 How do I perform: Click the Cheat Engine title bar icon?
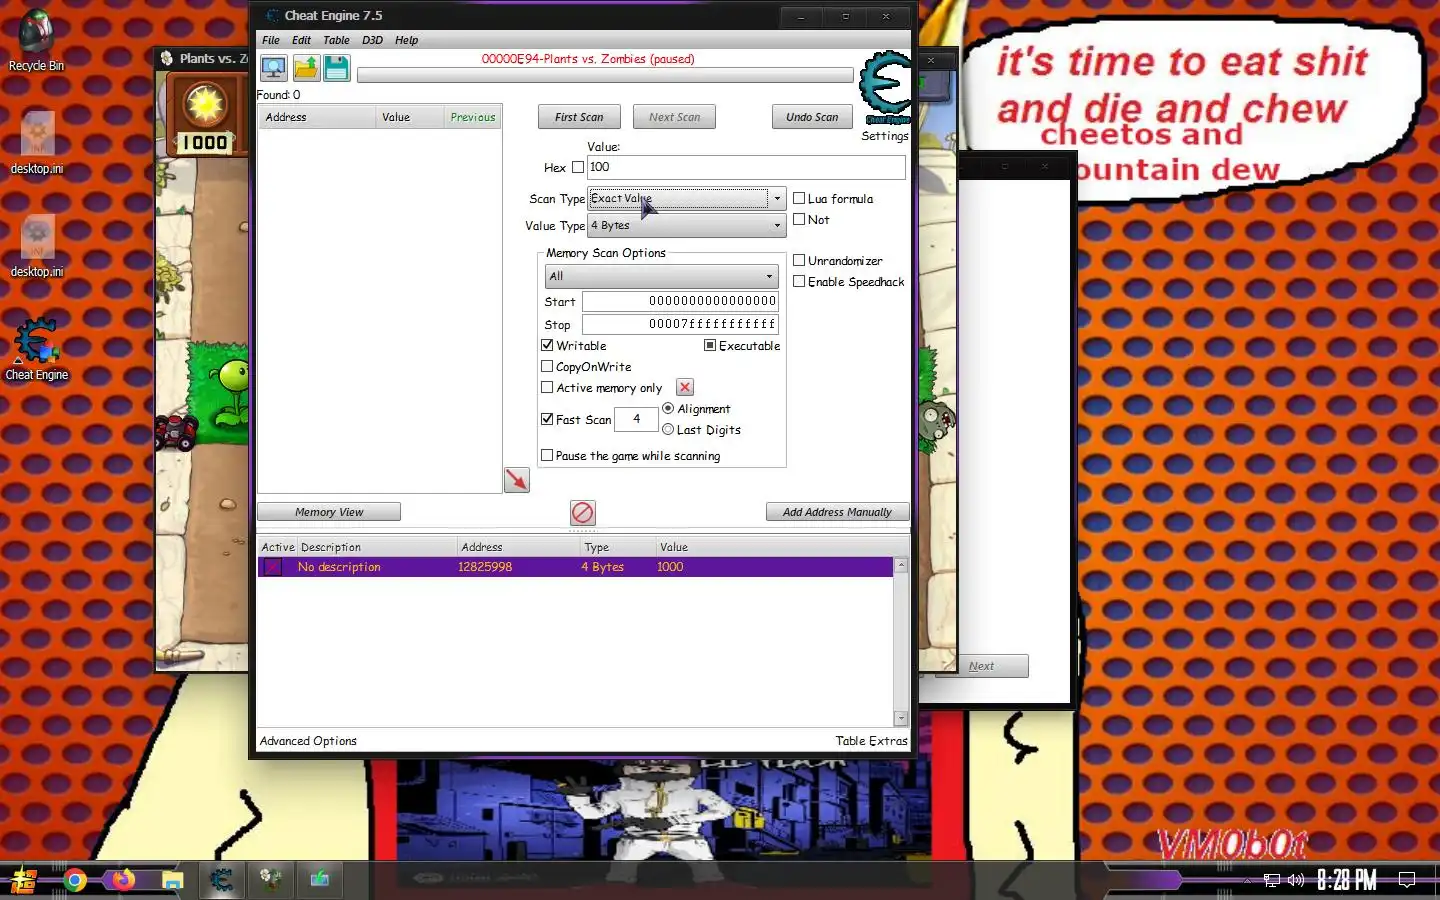(x=272, y=16)
